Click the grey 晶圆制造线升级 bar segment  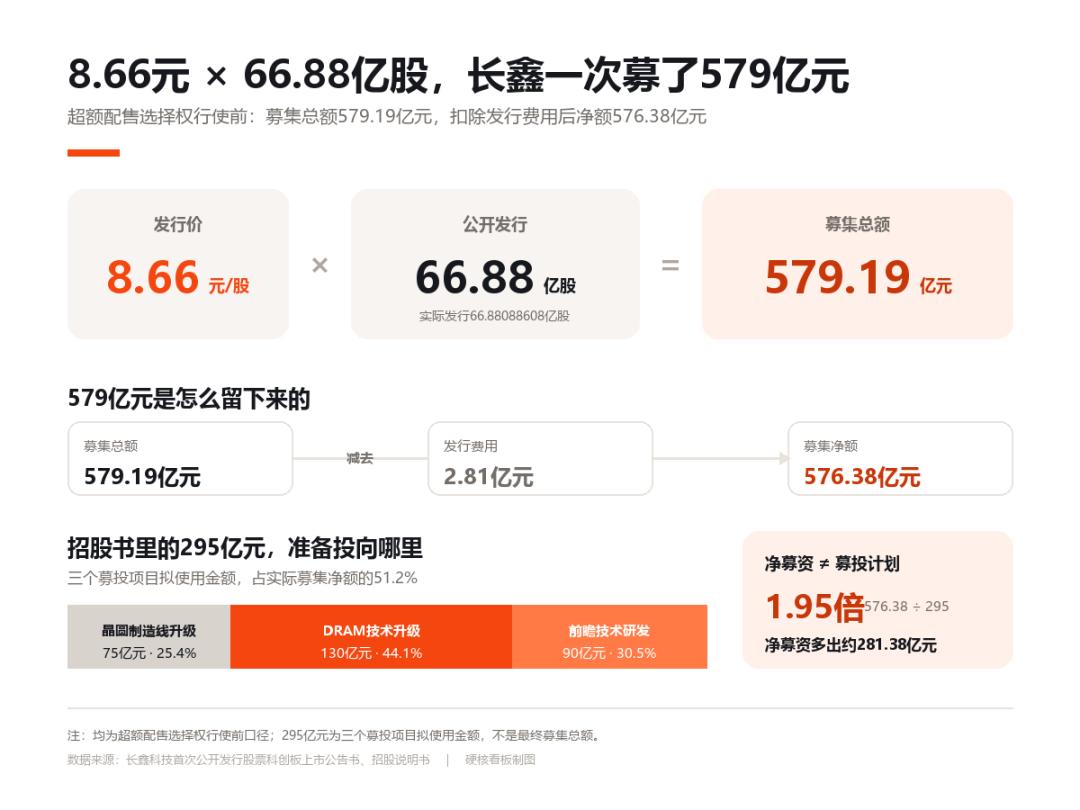[149, 637]
